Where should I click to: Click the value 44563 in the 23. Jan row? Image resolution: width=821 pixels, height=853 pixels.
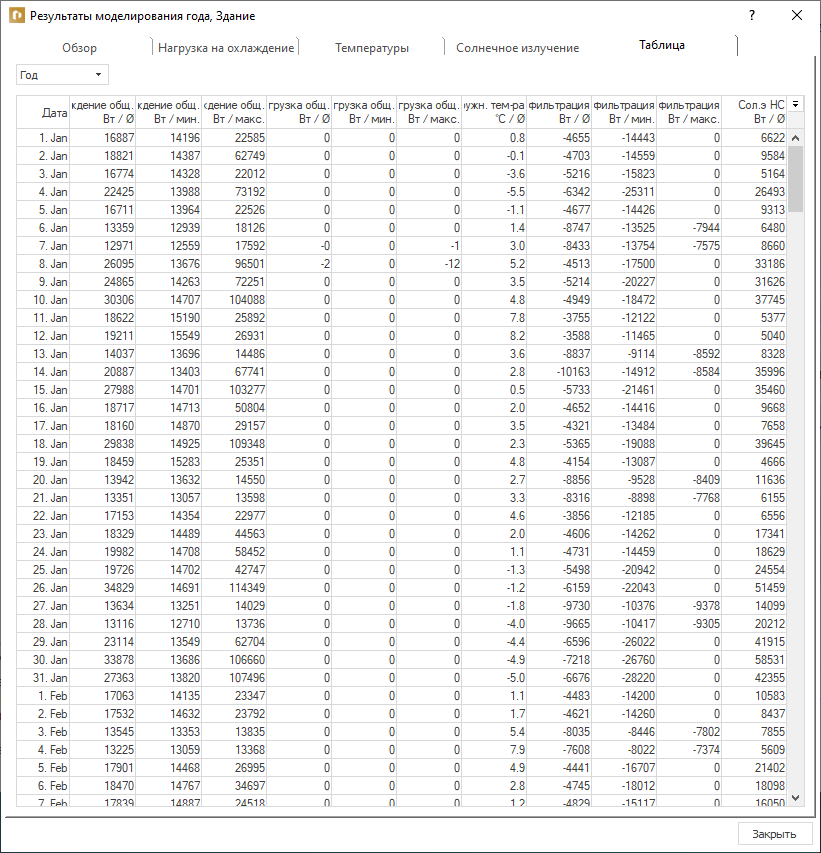pyautogui.click(x=250, y=534)
